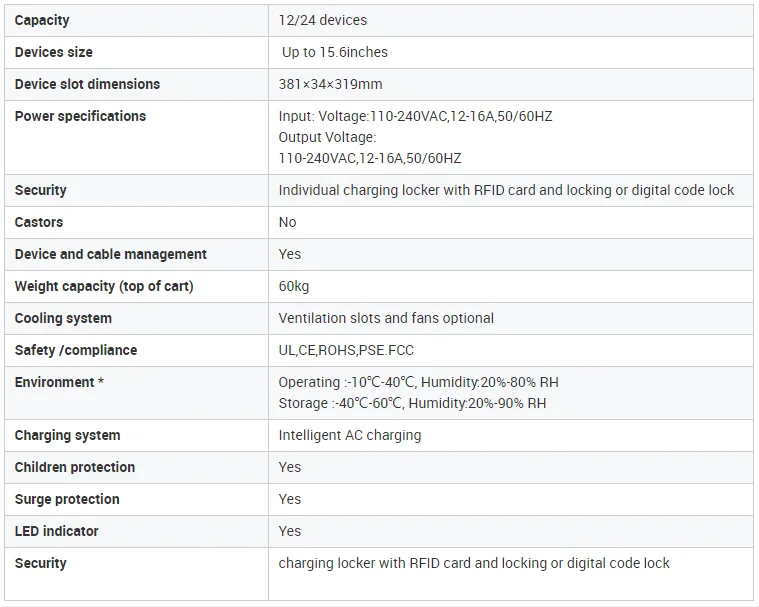Image resolution: width=759 pixels, height=607 pixels.
Task: Click the 381×34×319mm dimension value
Action: (330, 84)
